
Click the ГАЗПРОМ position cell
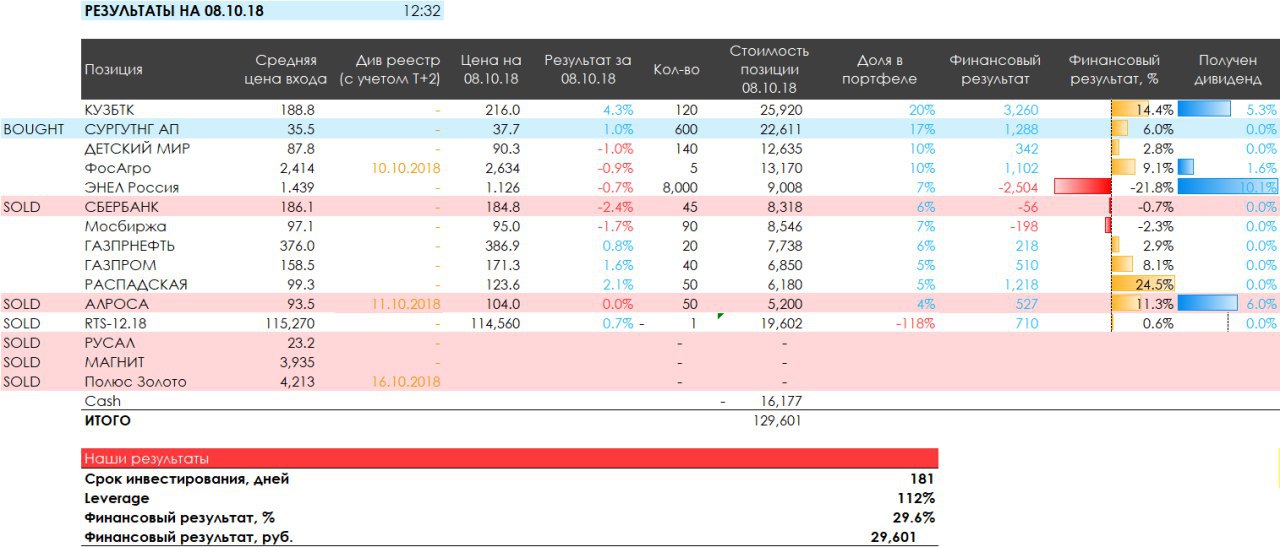point(120,265)
